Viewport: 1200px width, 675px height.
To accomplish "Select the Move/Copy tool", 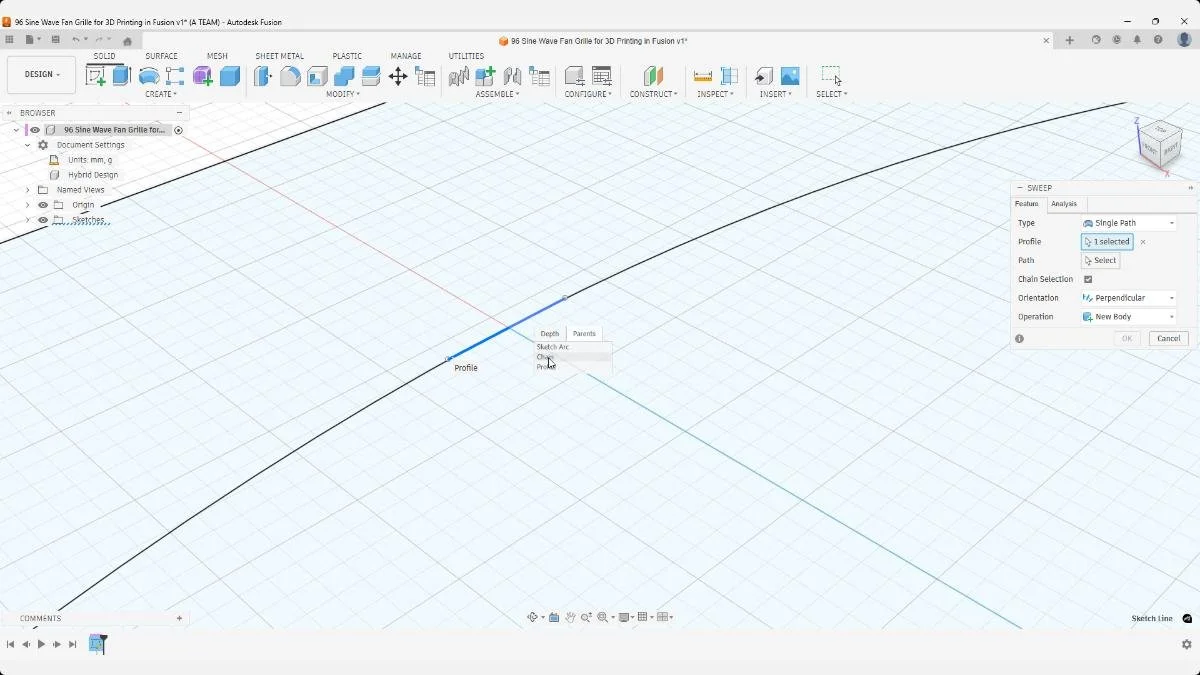I will tap(398, 74).
